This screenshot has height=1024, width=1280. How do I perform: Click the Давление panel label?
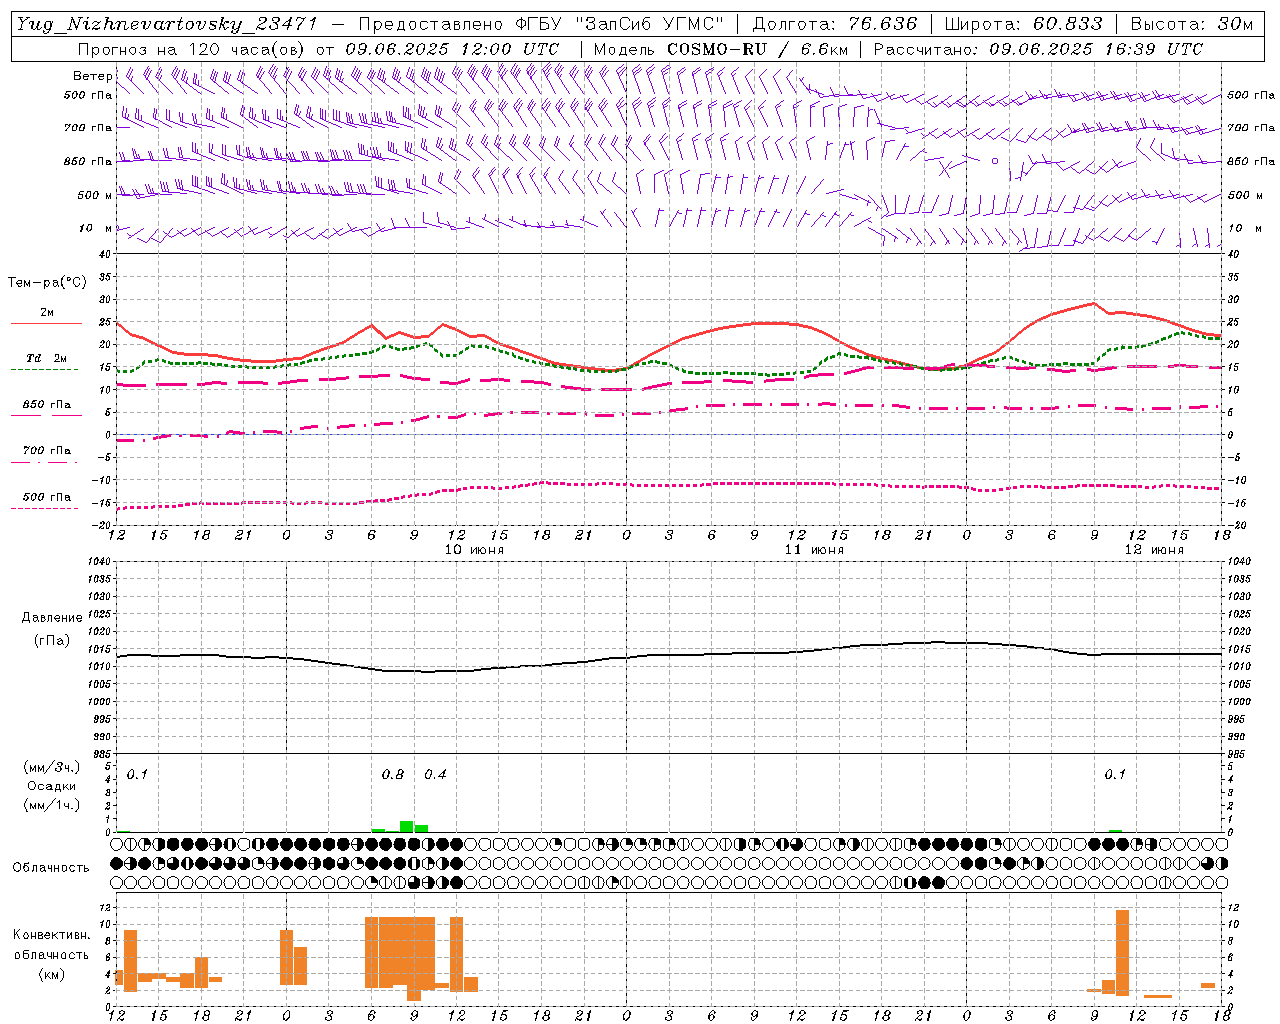point(52,618)
